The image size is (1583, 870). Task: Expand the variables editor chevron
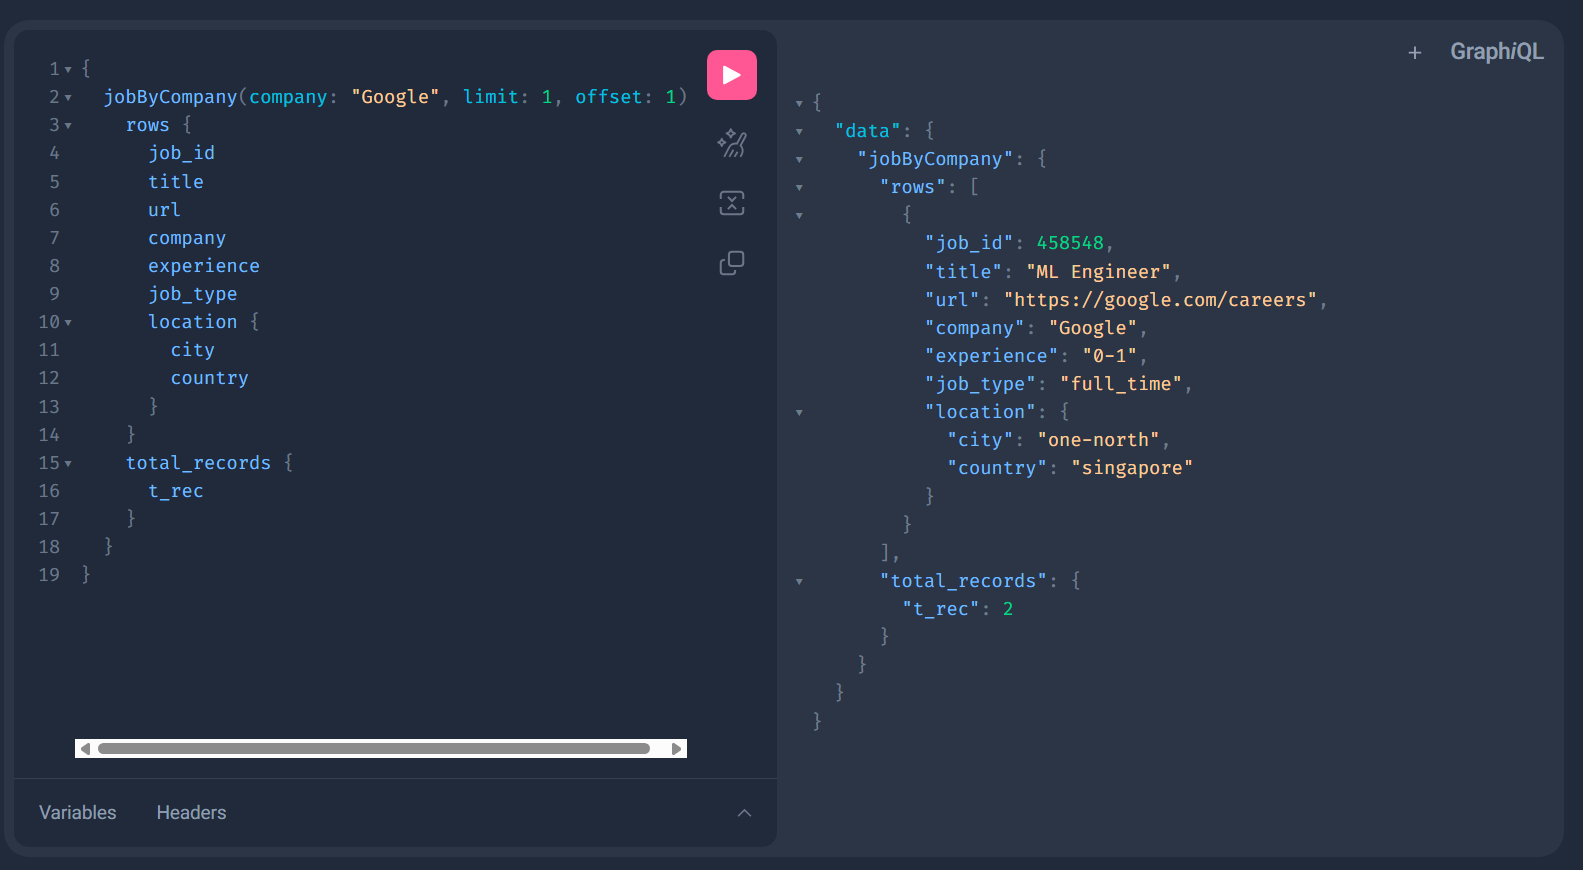744,813
